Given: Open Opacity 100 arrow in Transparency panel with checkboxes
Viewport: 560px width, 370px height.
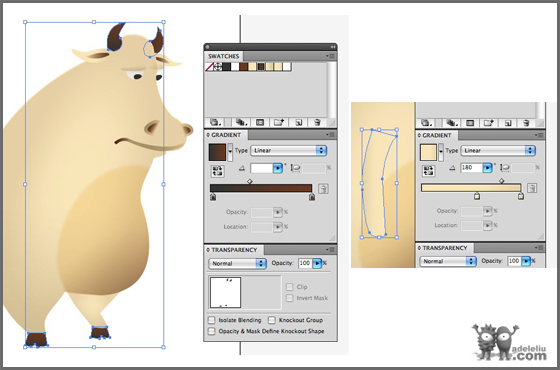Looking at the screenshot, I should click(x=317, y=263).
